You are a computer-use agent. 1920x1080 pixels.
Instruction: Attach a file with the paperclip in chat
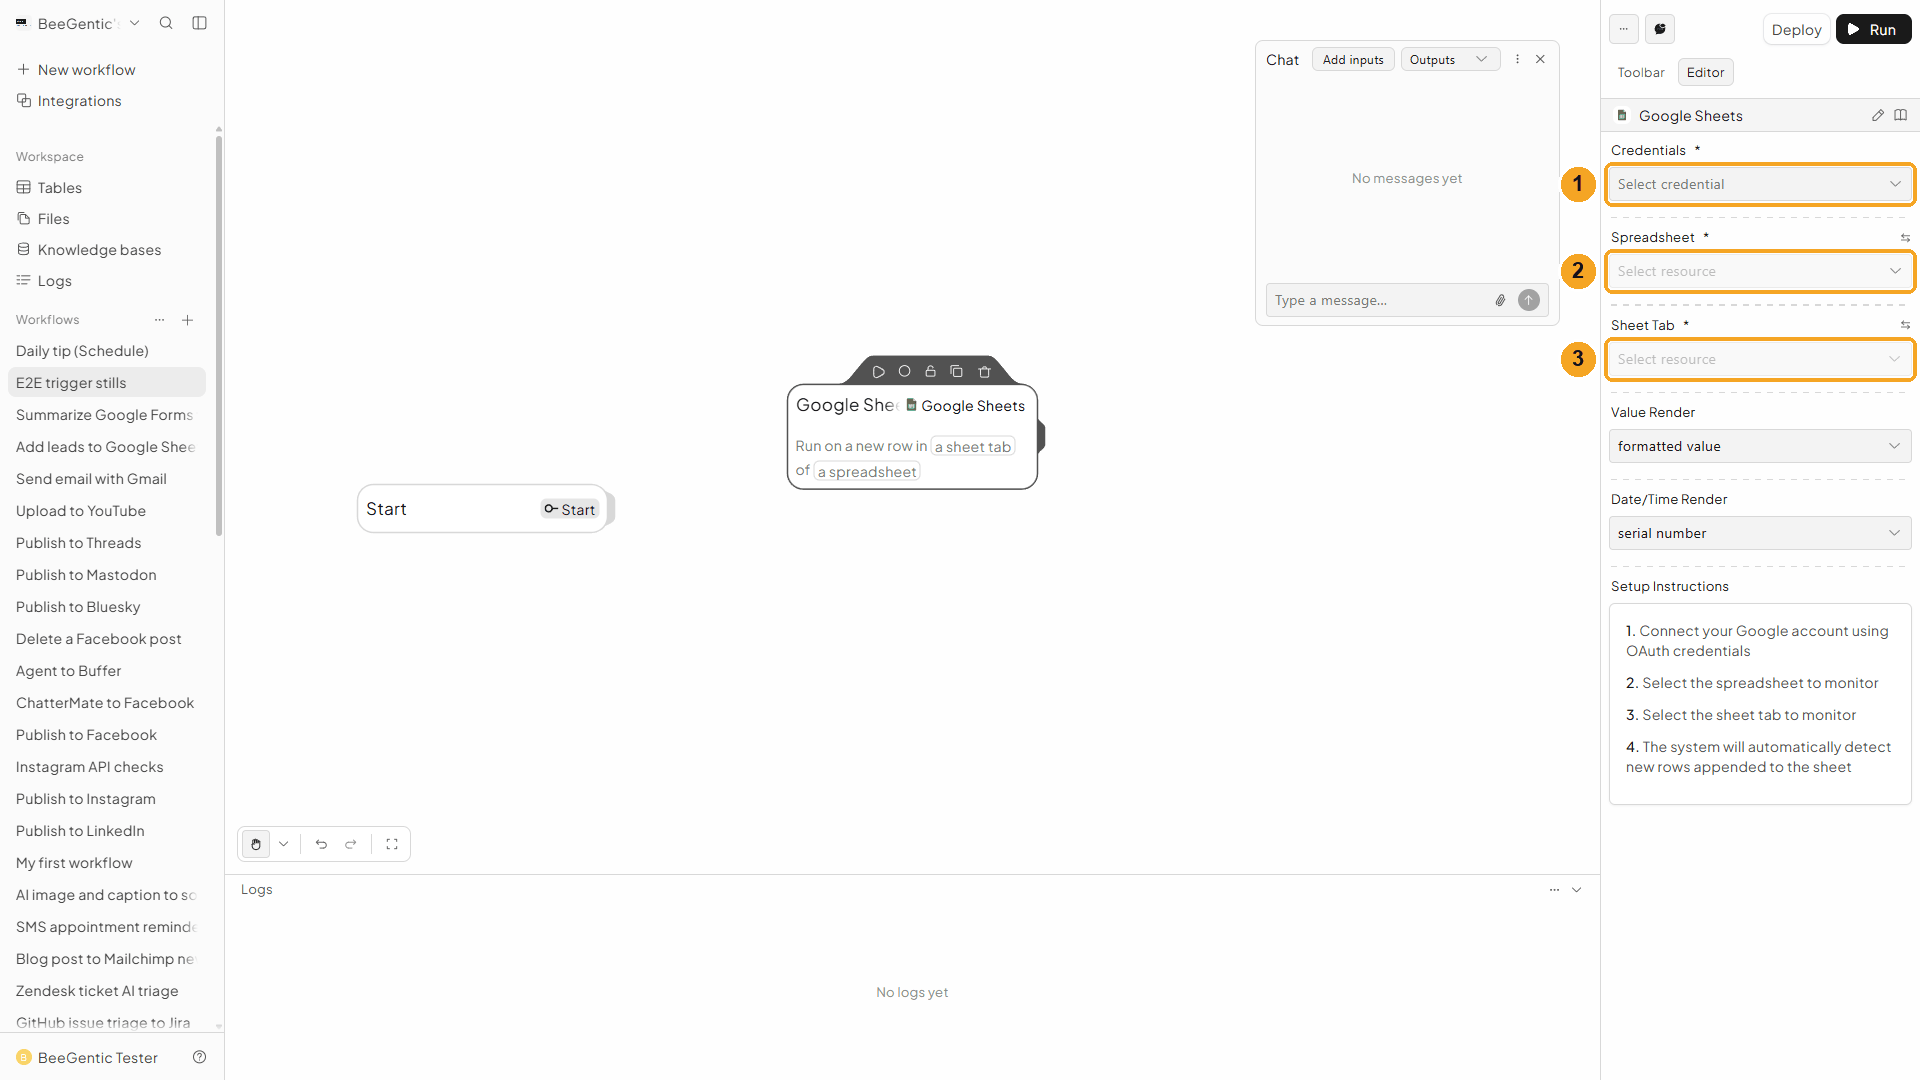pos(1500,300)
